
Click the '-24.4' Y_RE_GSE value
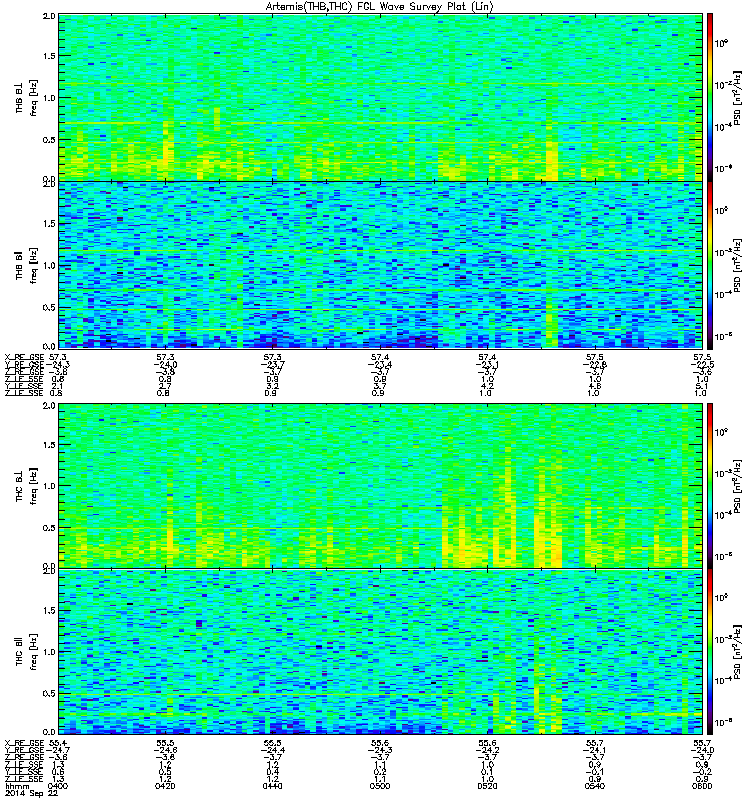[272, 750]
